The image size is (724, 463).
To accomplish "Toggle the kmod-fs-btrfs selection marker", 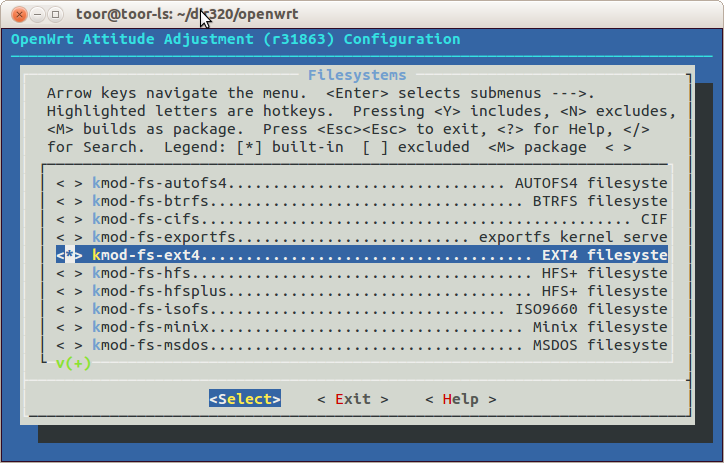I will [69, 201].
